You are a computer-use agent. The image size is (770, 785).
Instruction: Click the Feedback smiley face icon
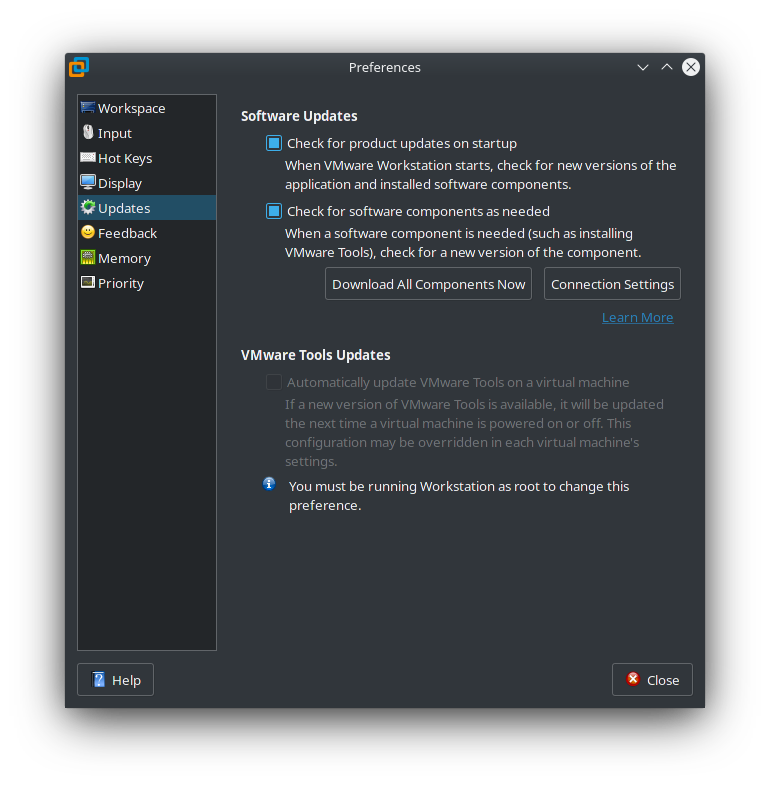click(x=88, y=233)
